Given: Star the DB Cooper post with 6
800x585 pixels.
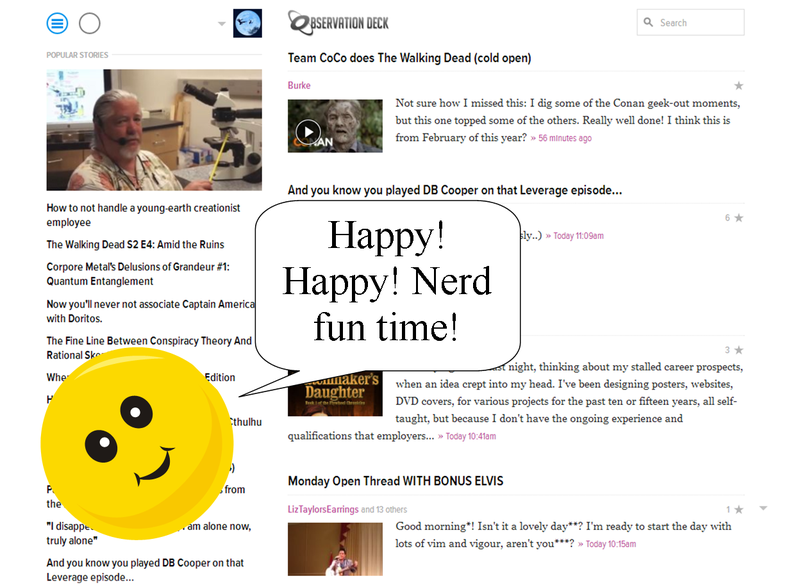Looking at the screenshot, I should coord(738,218).
